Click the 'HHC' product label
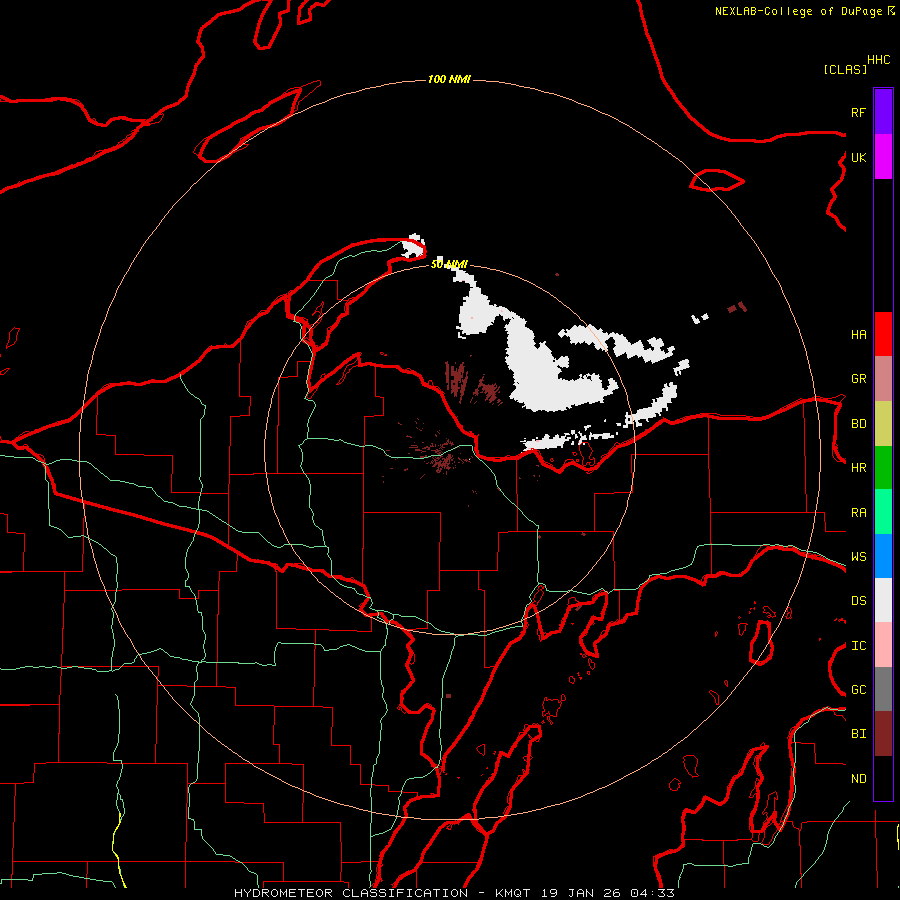 pos(879,60)
